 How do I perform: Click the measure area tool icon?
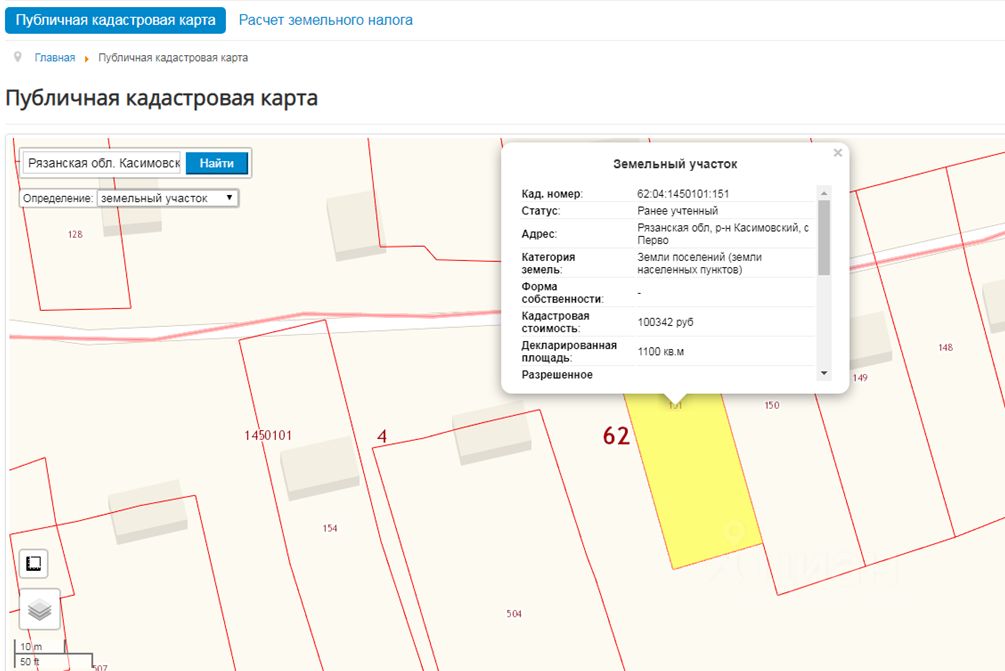point(34,564)
